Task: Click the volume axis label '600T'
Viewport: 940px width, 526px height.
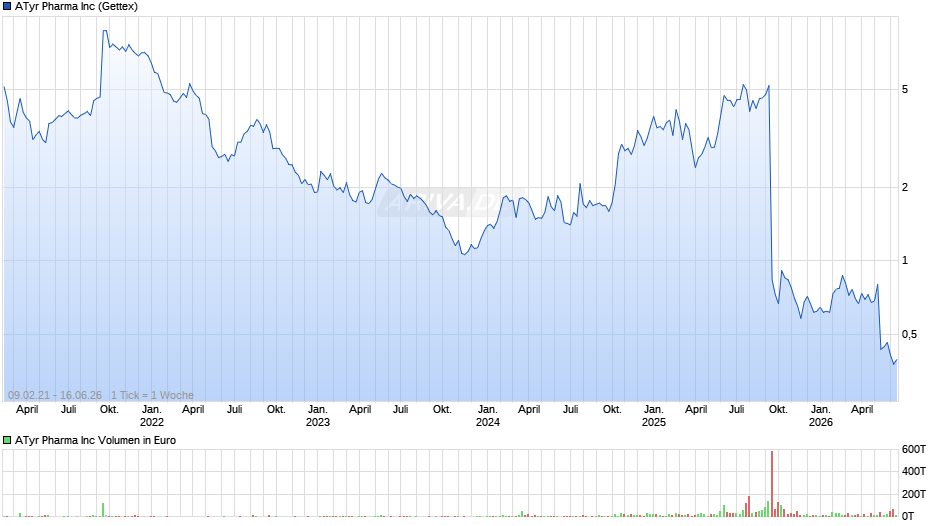Action: pos(914,449)
